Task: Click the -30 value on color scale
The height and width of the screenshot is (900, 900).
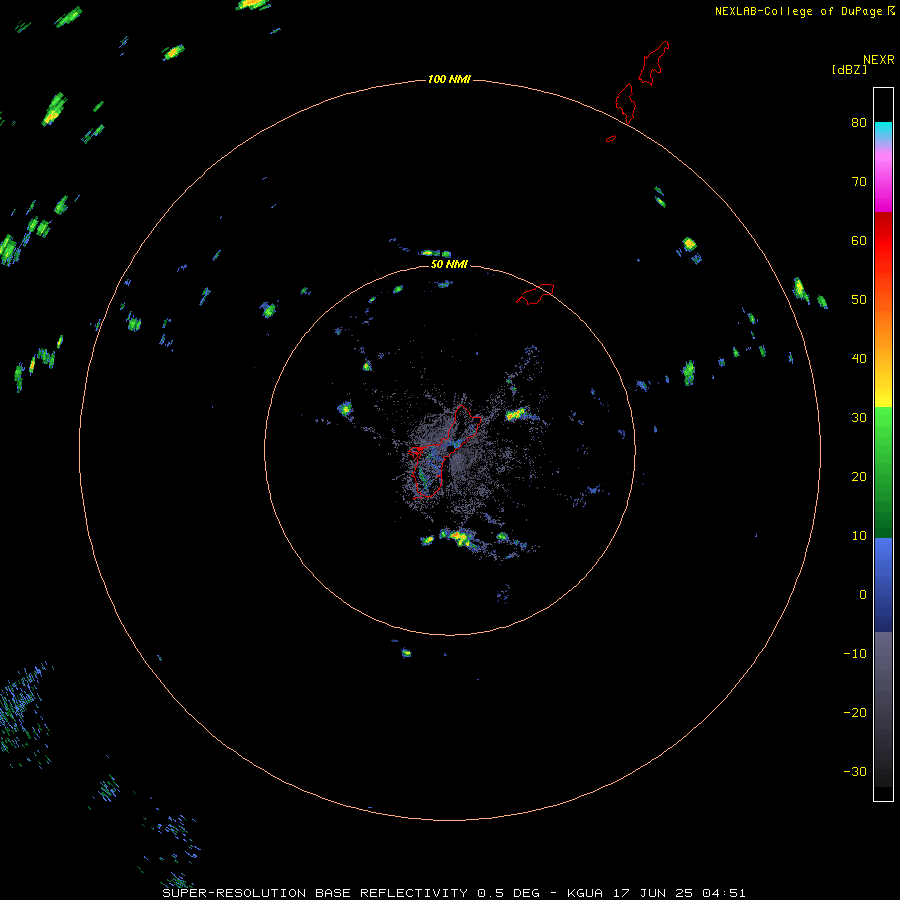Action: pyautogui.click(x=855, y=771)
